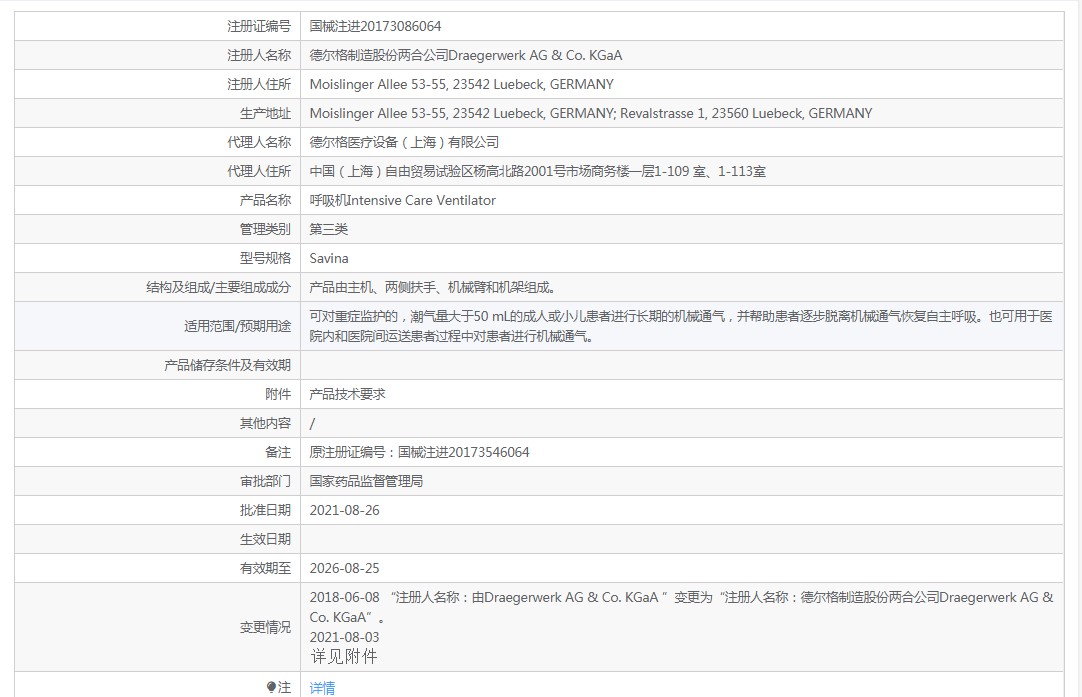
Task: Click the 其他内容 label
Action: 266,423
